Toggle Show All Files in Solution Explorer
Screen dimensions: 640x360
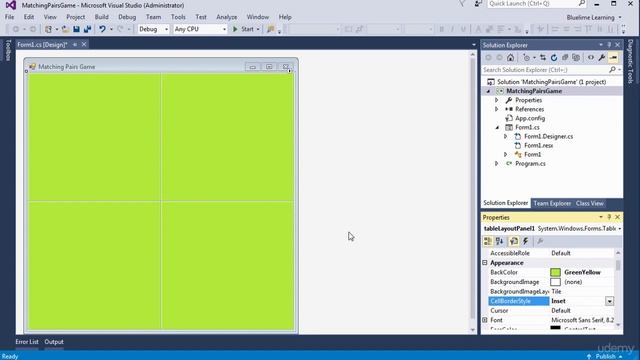pos(576,58)
